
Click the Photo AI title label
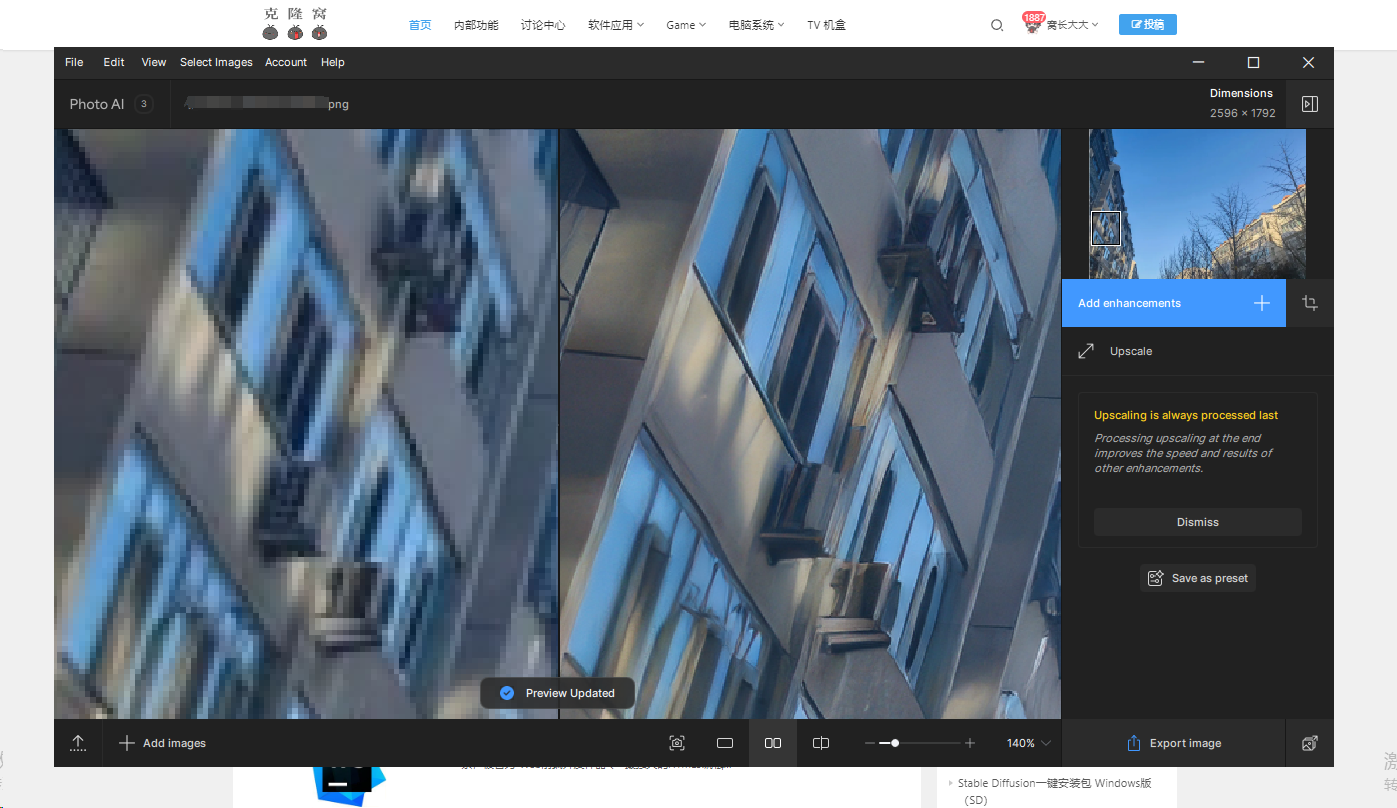(x=97, y=104)
